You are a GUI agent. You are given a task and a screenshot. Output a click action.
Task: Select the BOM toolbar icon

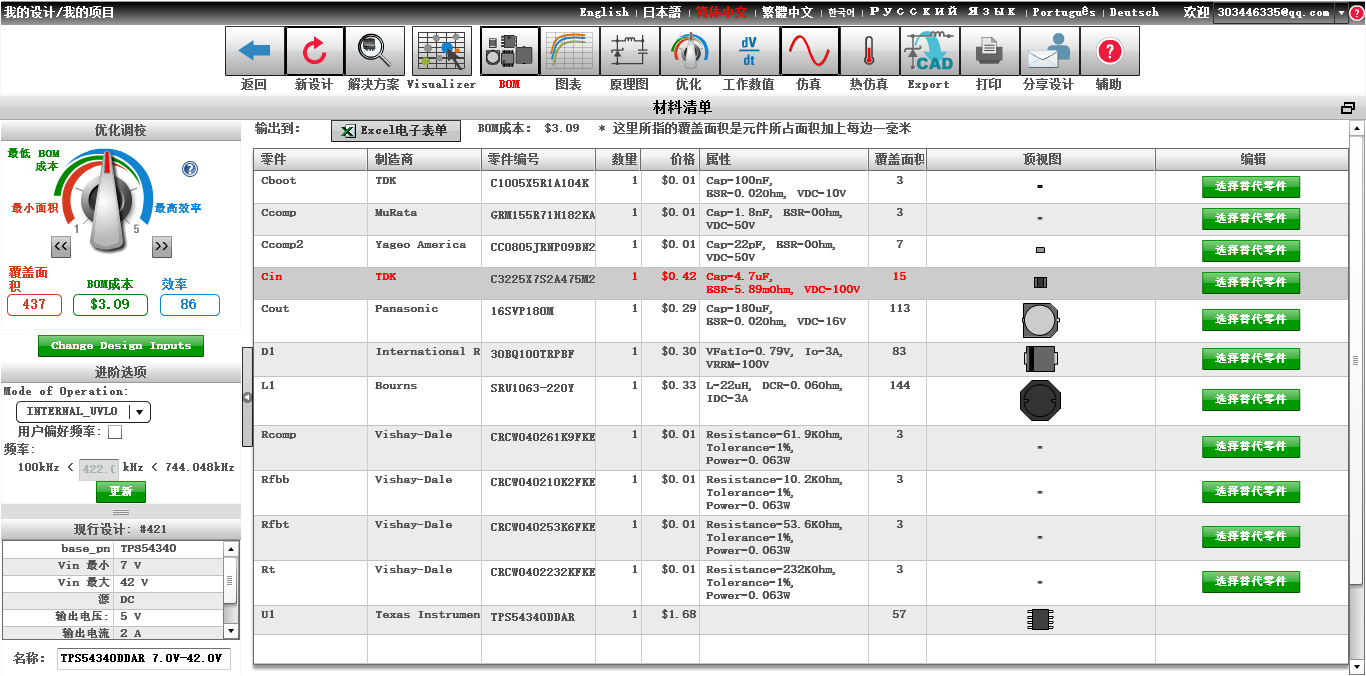(x=509, y=51)
